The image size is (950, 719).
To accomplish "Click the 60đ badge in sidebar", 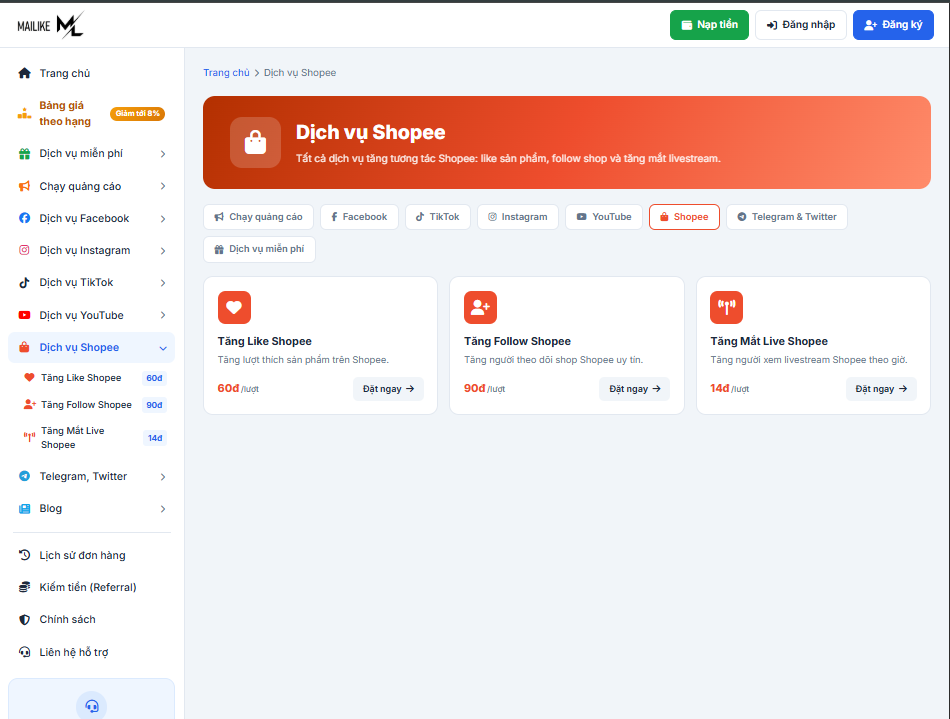I will [154, 378].
